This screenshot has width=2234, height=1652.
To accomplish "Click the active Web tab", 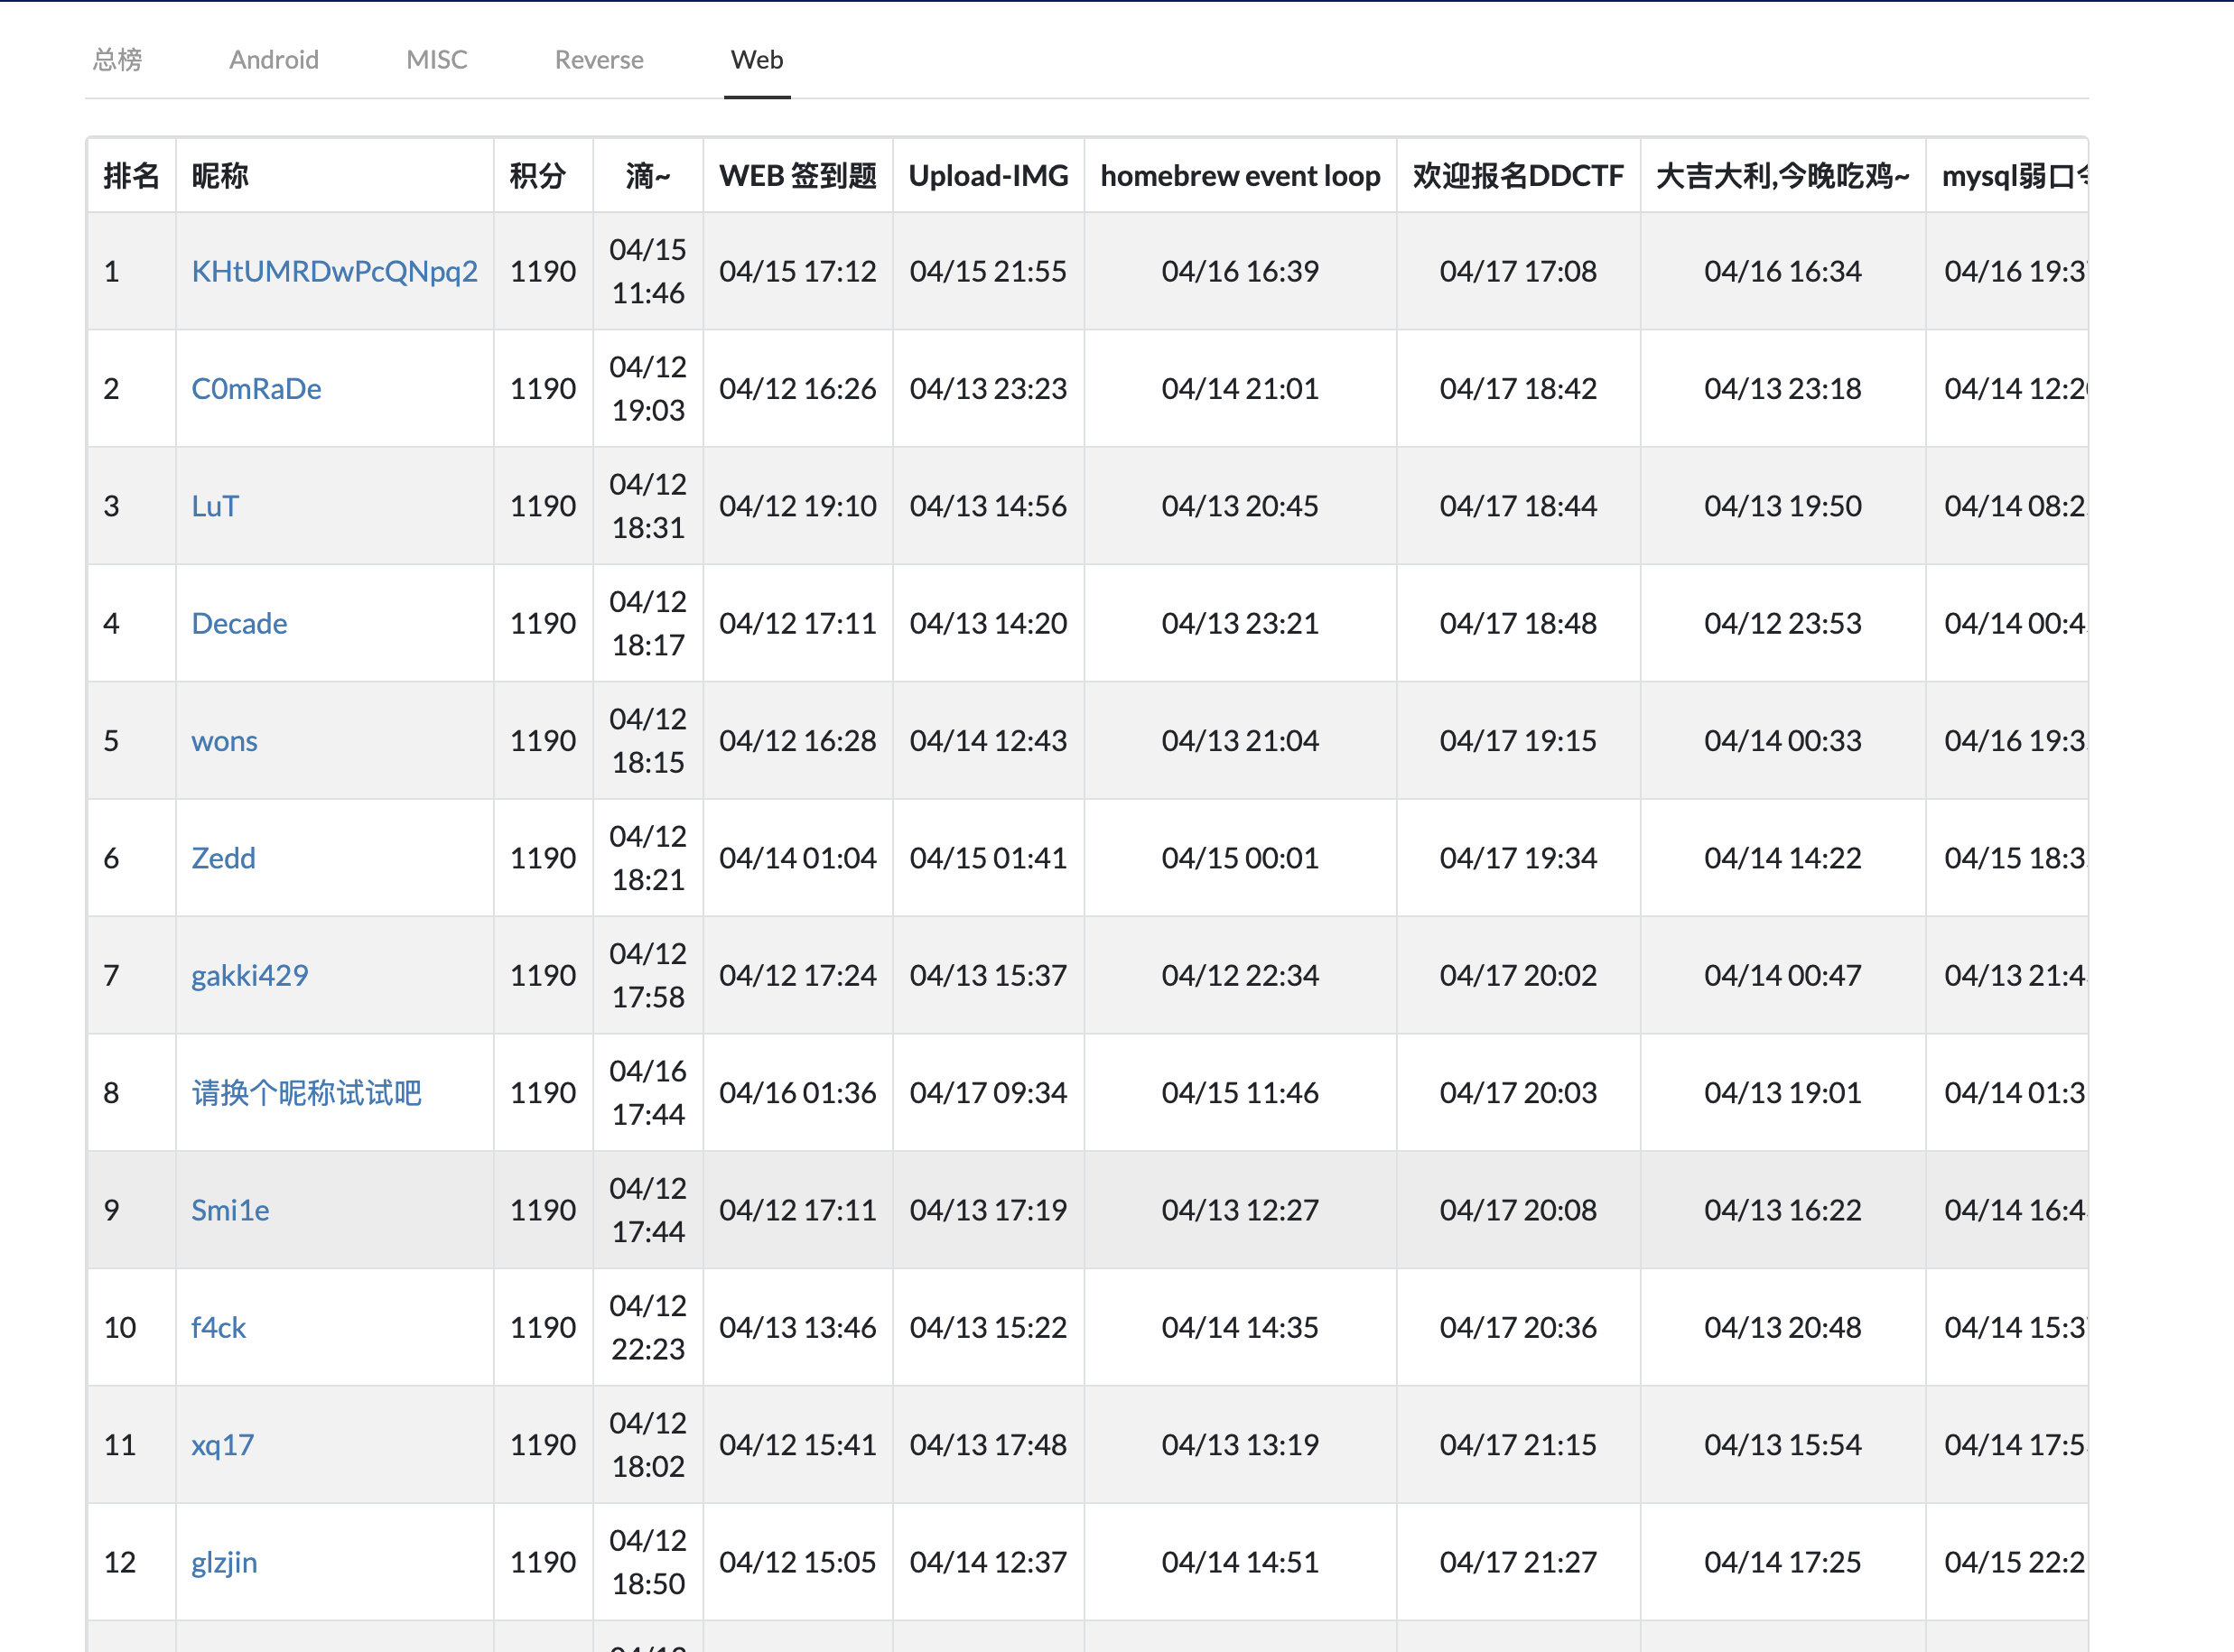I will pyautogui.click(x=757, y=60).
